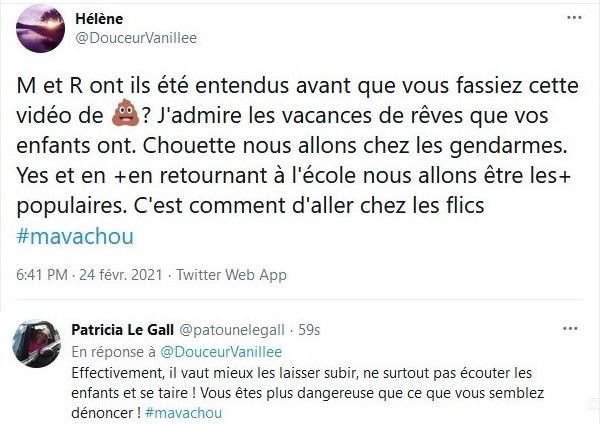The image size is (600, 424).
Task: Click Patricia Le Gall's profile avatar
Action: [35, 344]
